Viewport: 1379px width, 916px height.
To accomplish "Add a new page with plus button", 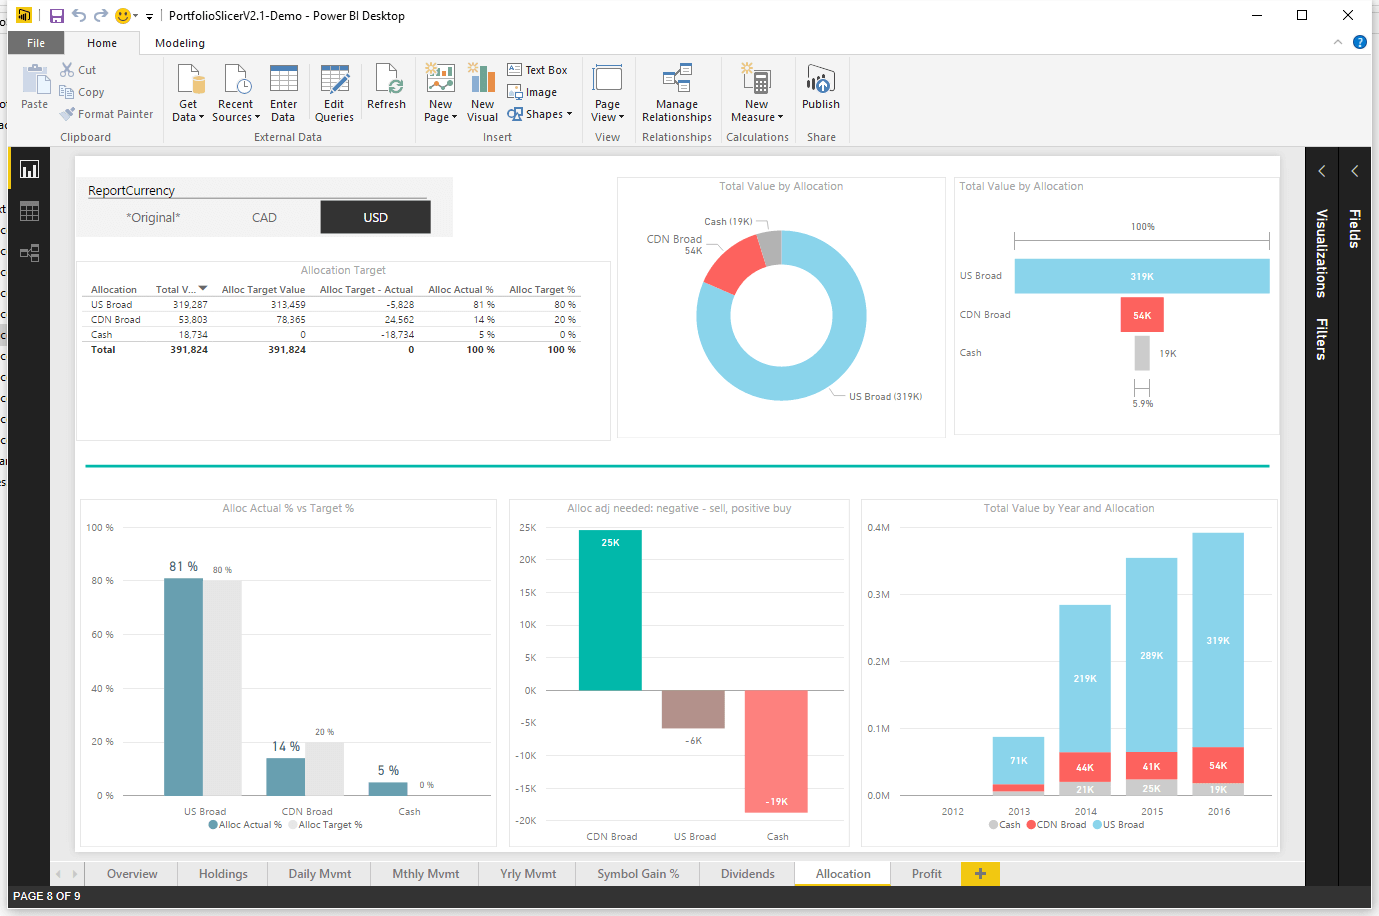I will (x=980, y=874).
